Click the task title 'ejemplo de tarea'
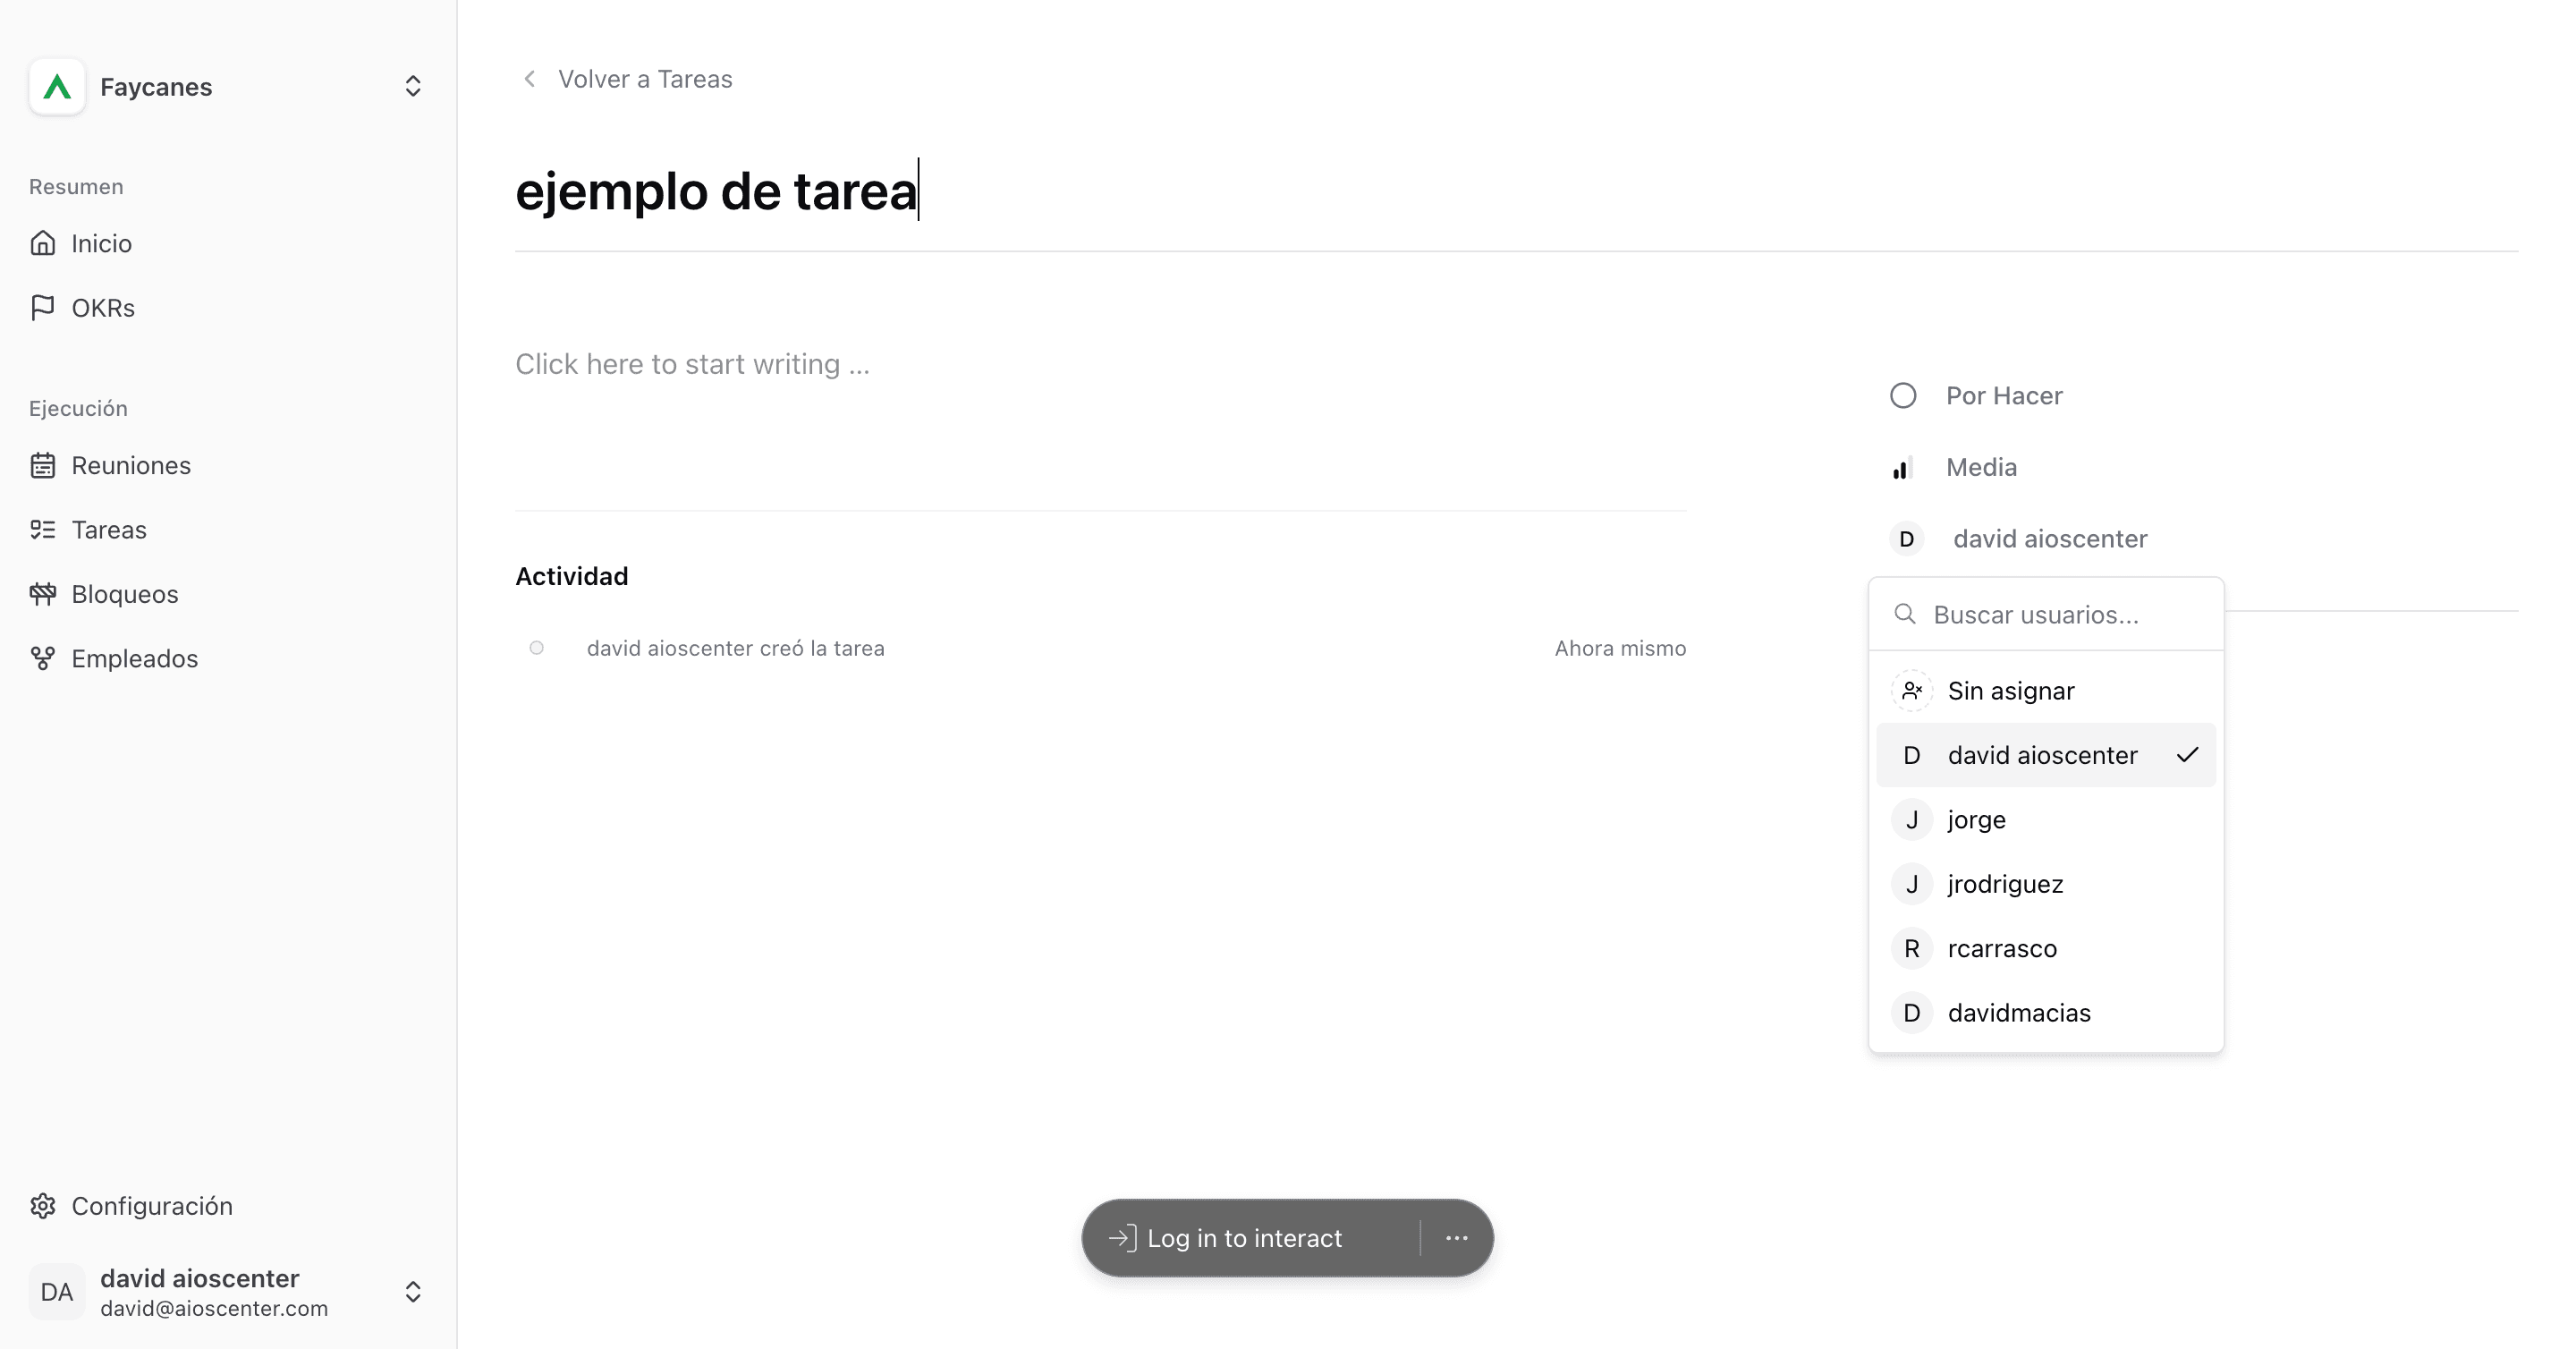2576x1349 pixels. coord(716,191)
